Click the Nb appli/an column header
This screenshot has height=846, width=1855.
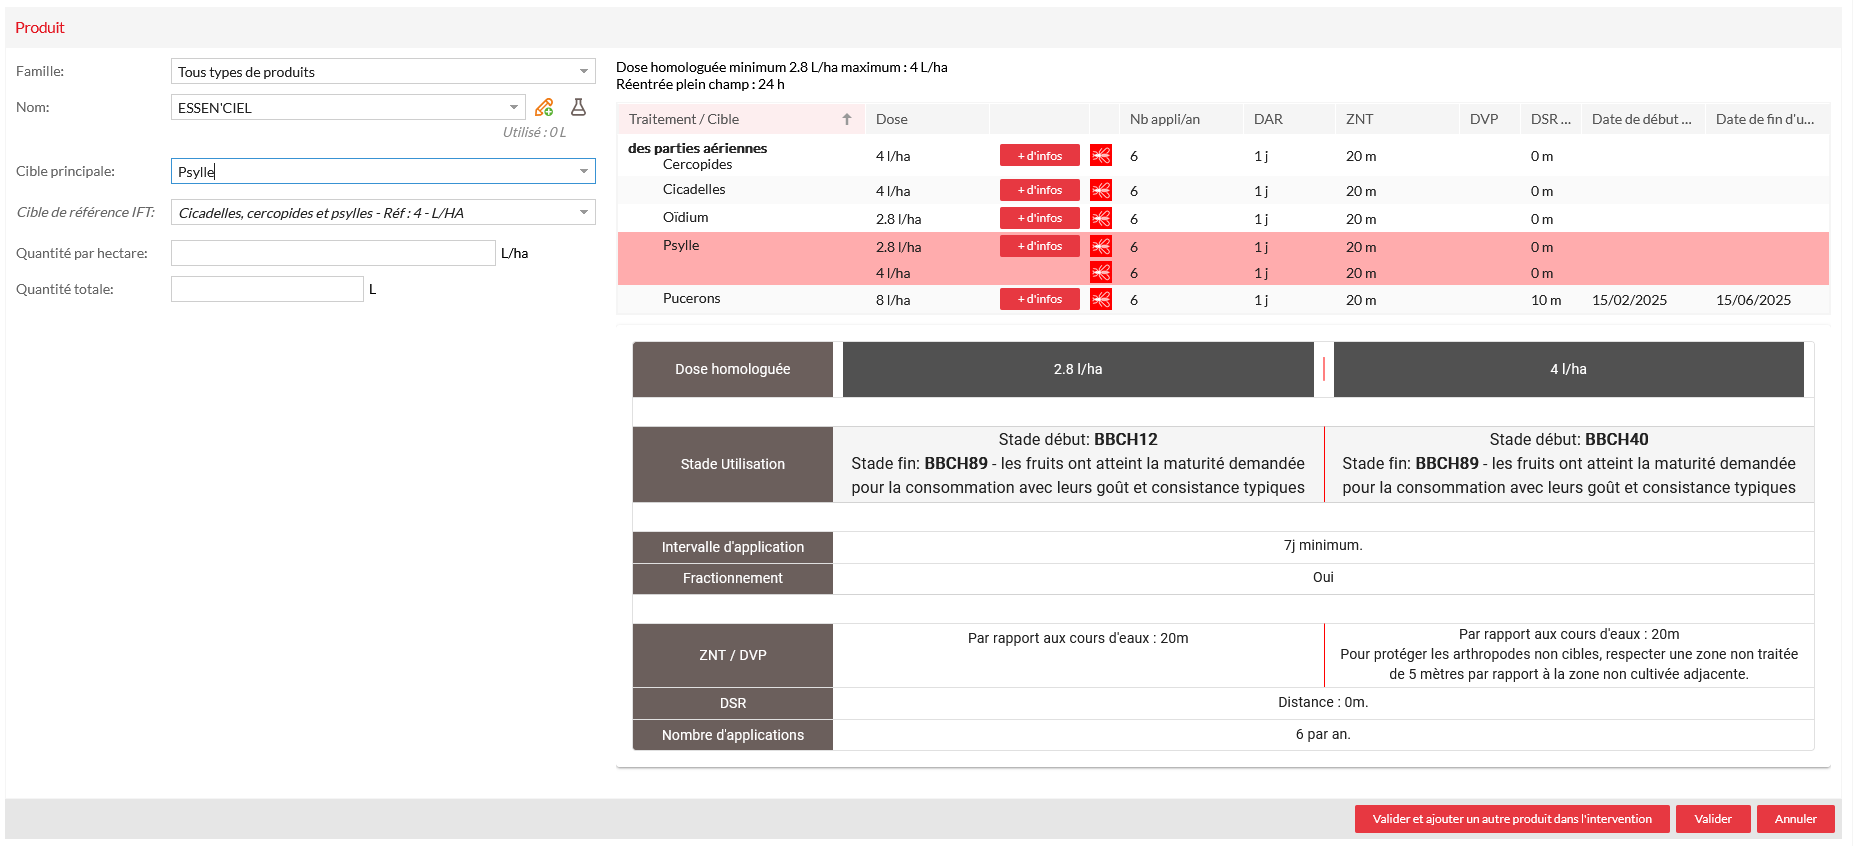(1164, 119)
